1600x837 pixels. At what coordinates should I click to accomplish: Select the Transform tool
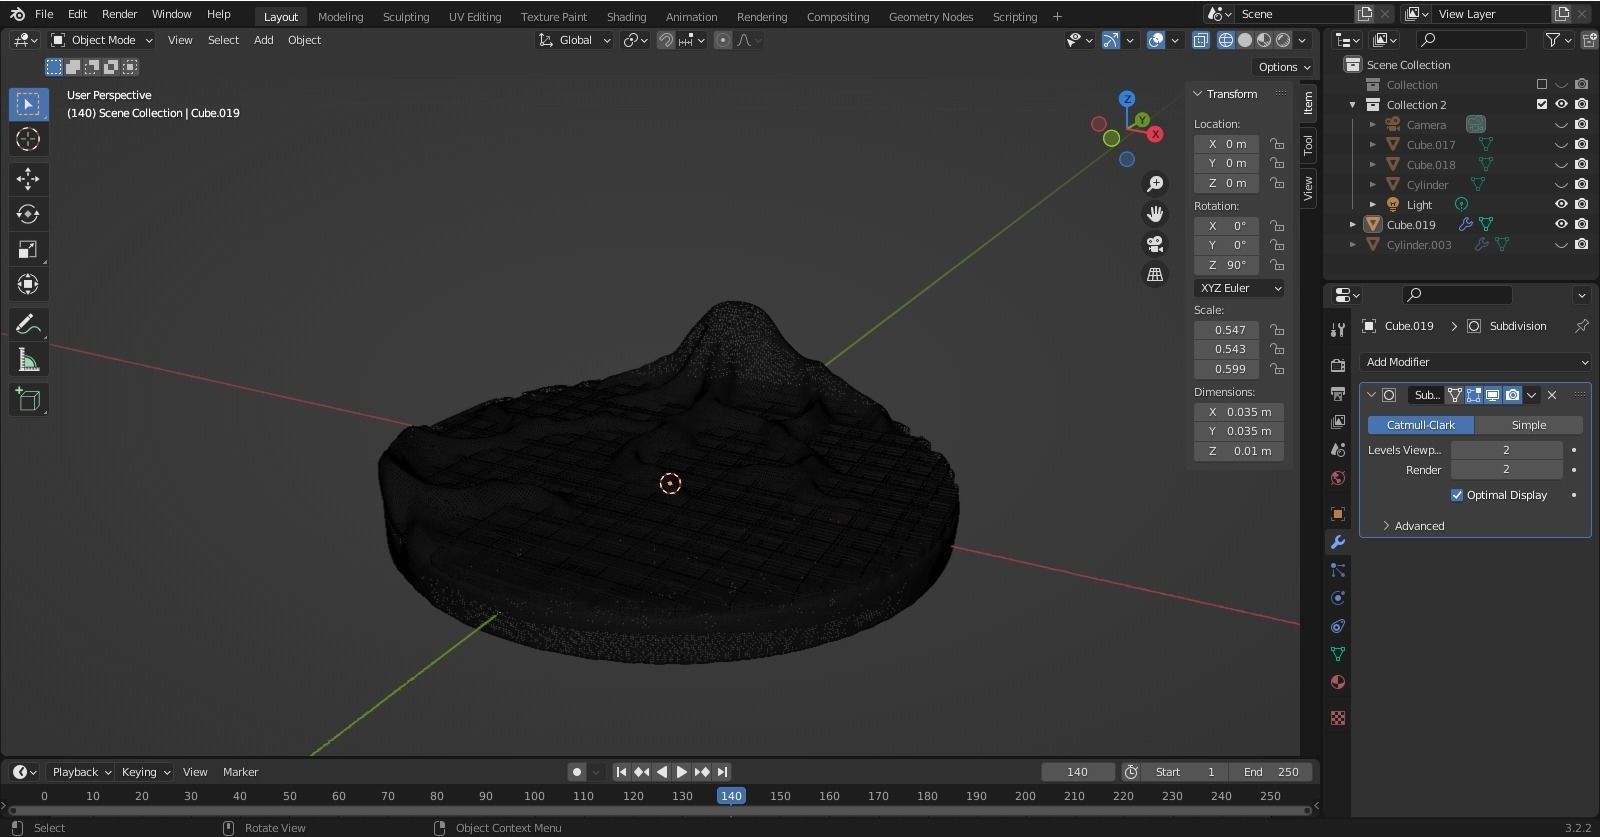(28, 284)
